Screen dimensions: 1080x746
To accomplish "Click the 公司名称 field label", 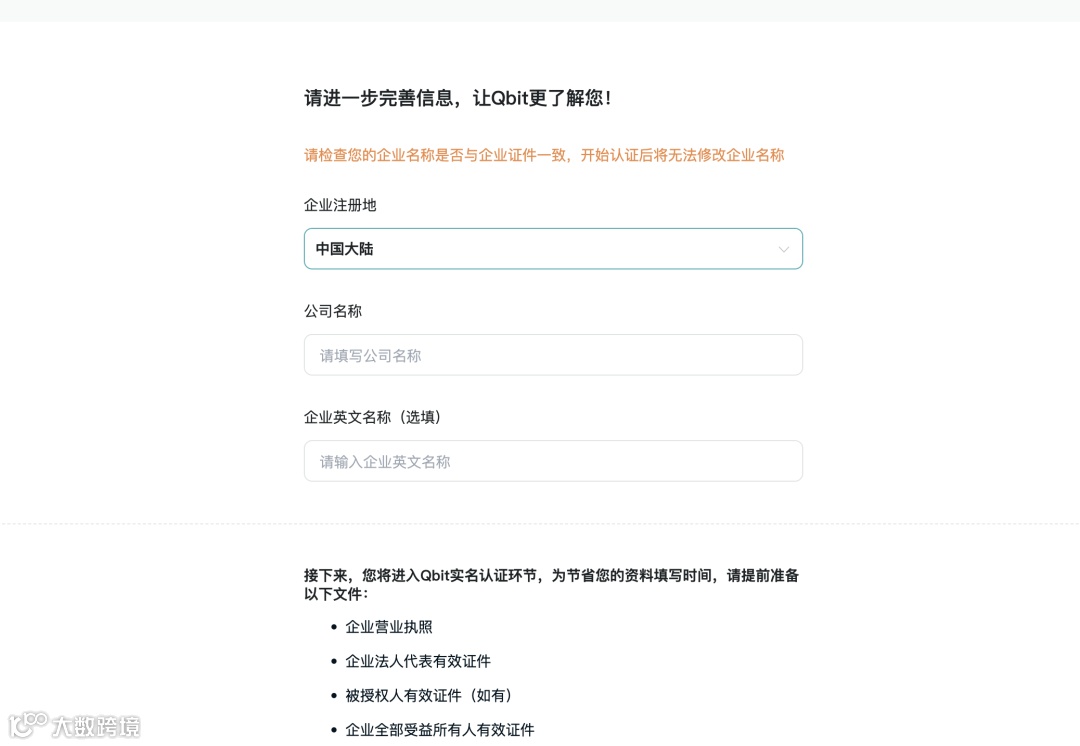I will pos(333,311).
